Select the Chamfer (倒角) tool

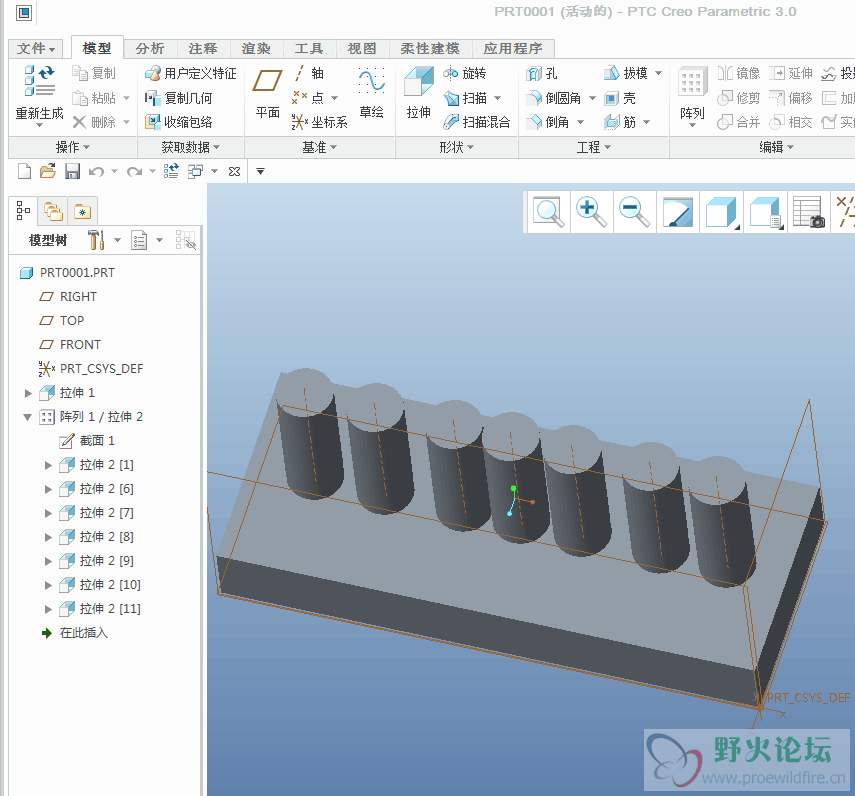point(547,122)
